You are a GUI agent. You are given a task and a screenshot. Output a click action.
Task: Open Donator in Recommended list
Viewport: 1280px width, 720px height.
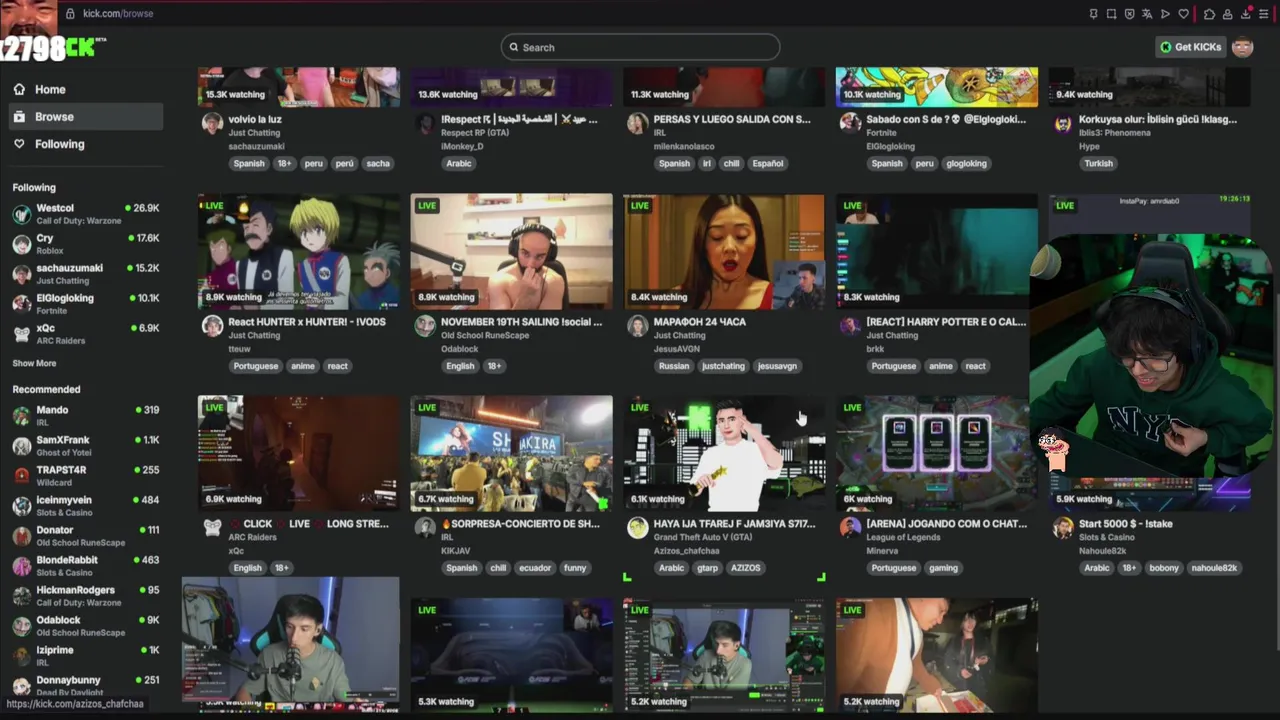pos(86,536)
